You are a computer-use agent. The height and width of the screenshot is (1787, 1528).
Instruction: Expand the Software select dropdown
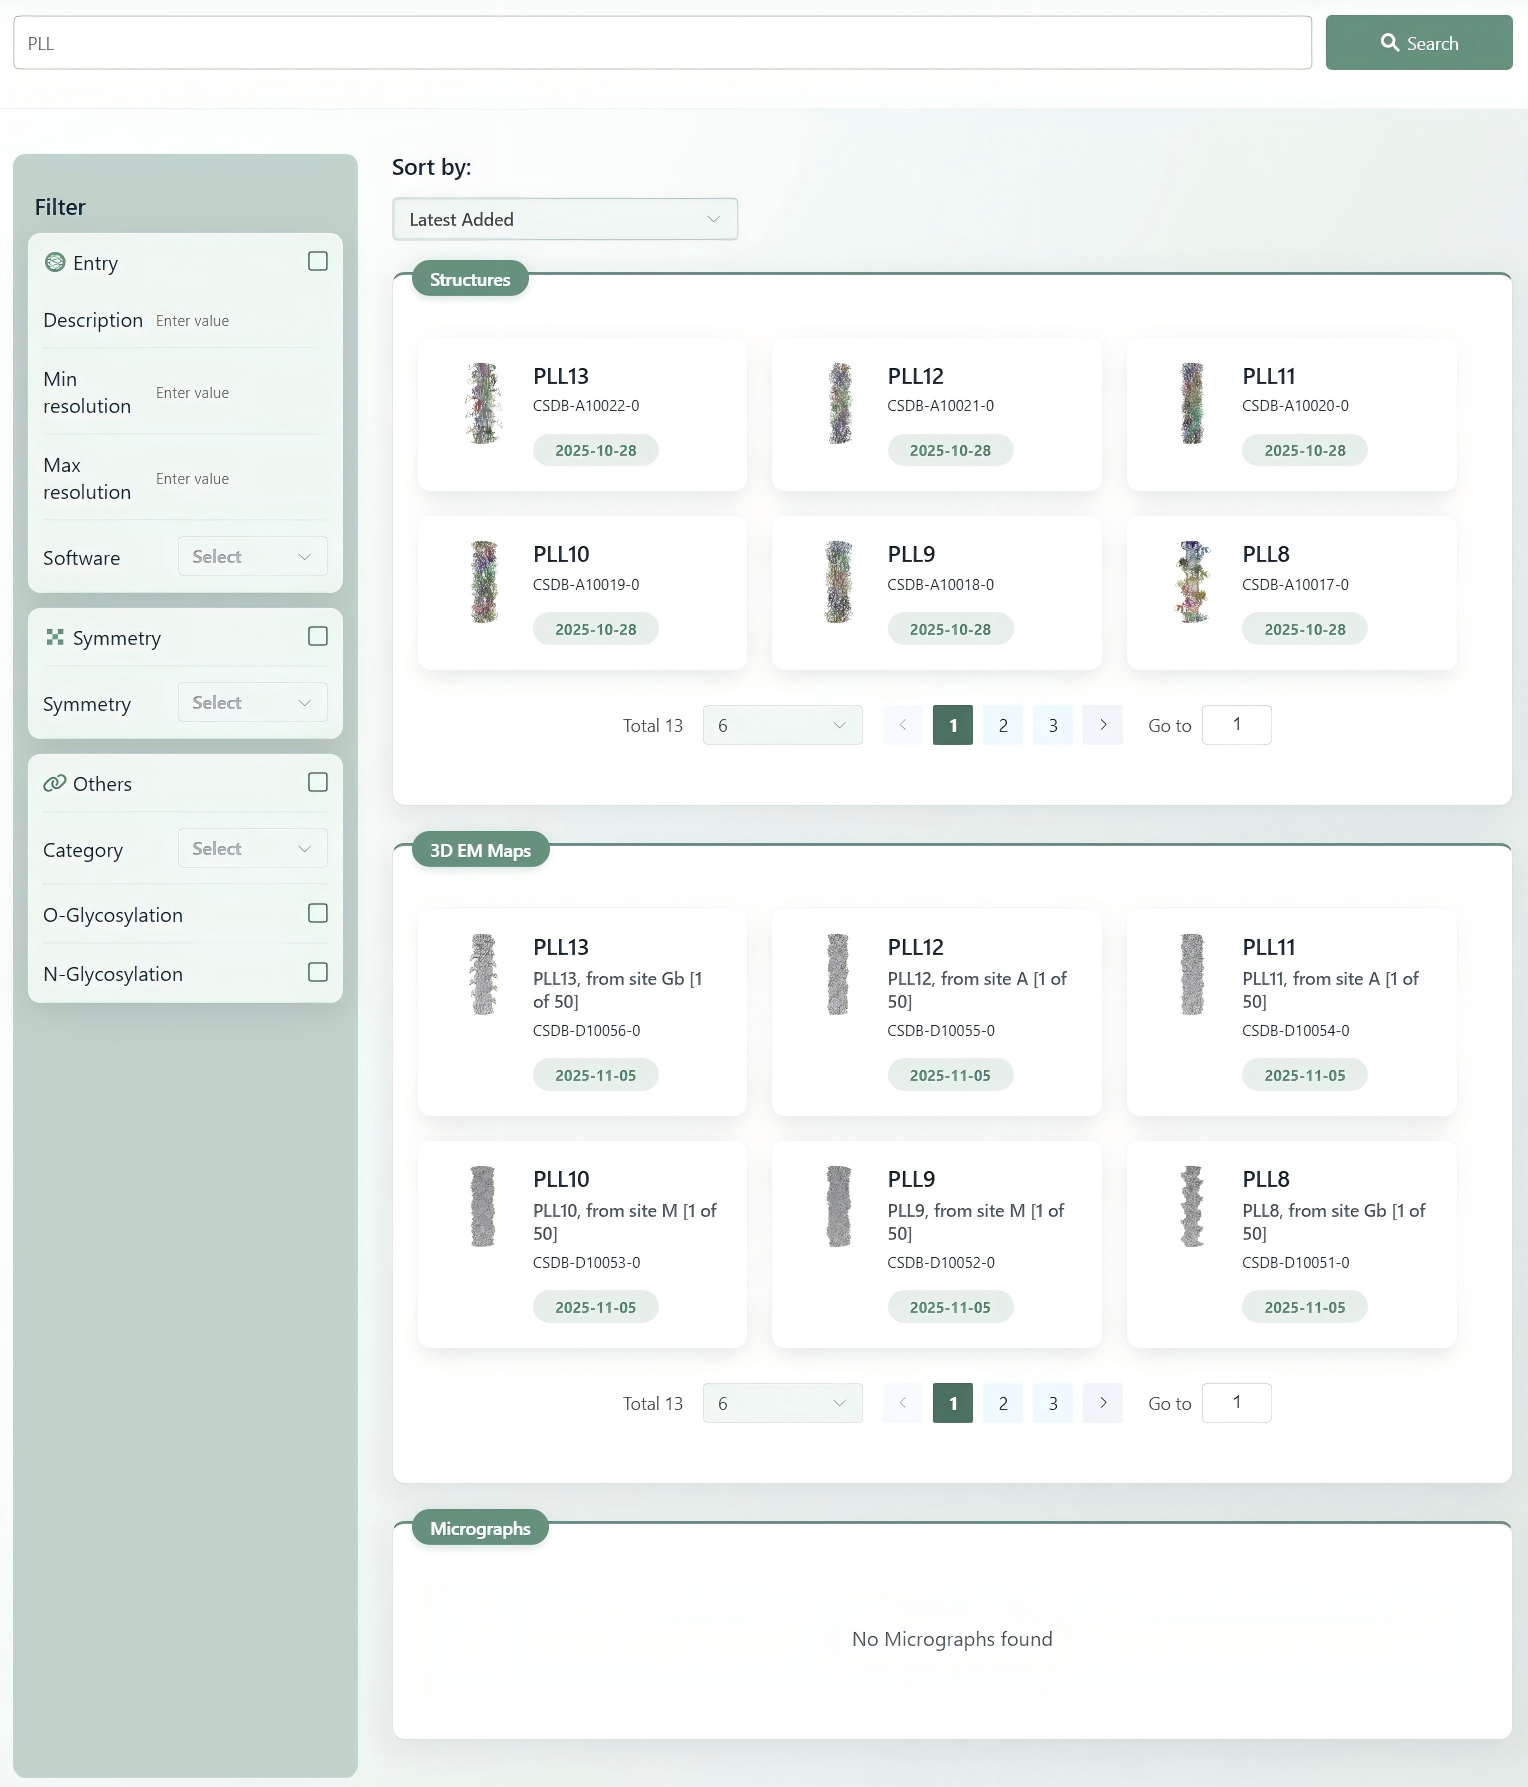(x=252, y=557)
